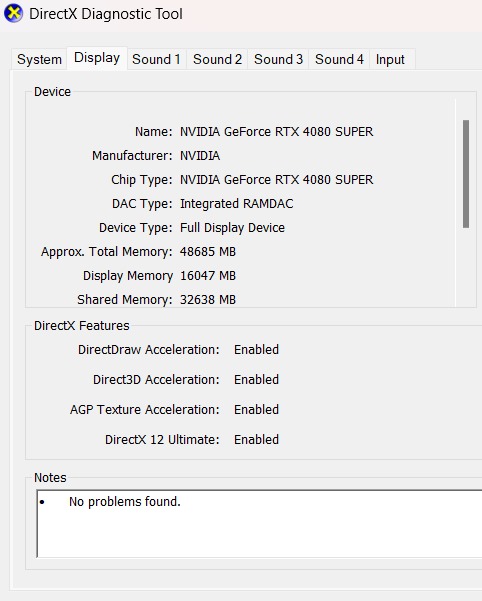Open the Sound 2 tab
Screen dimensions: 482x601
[217, 59]
